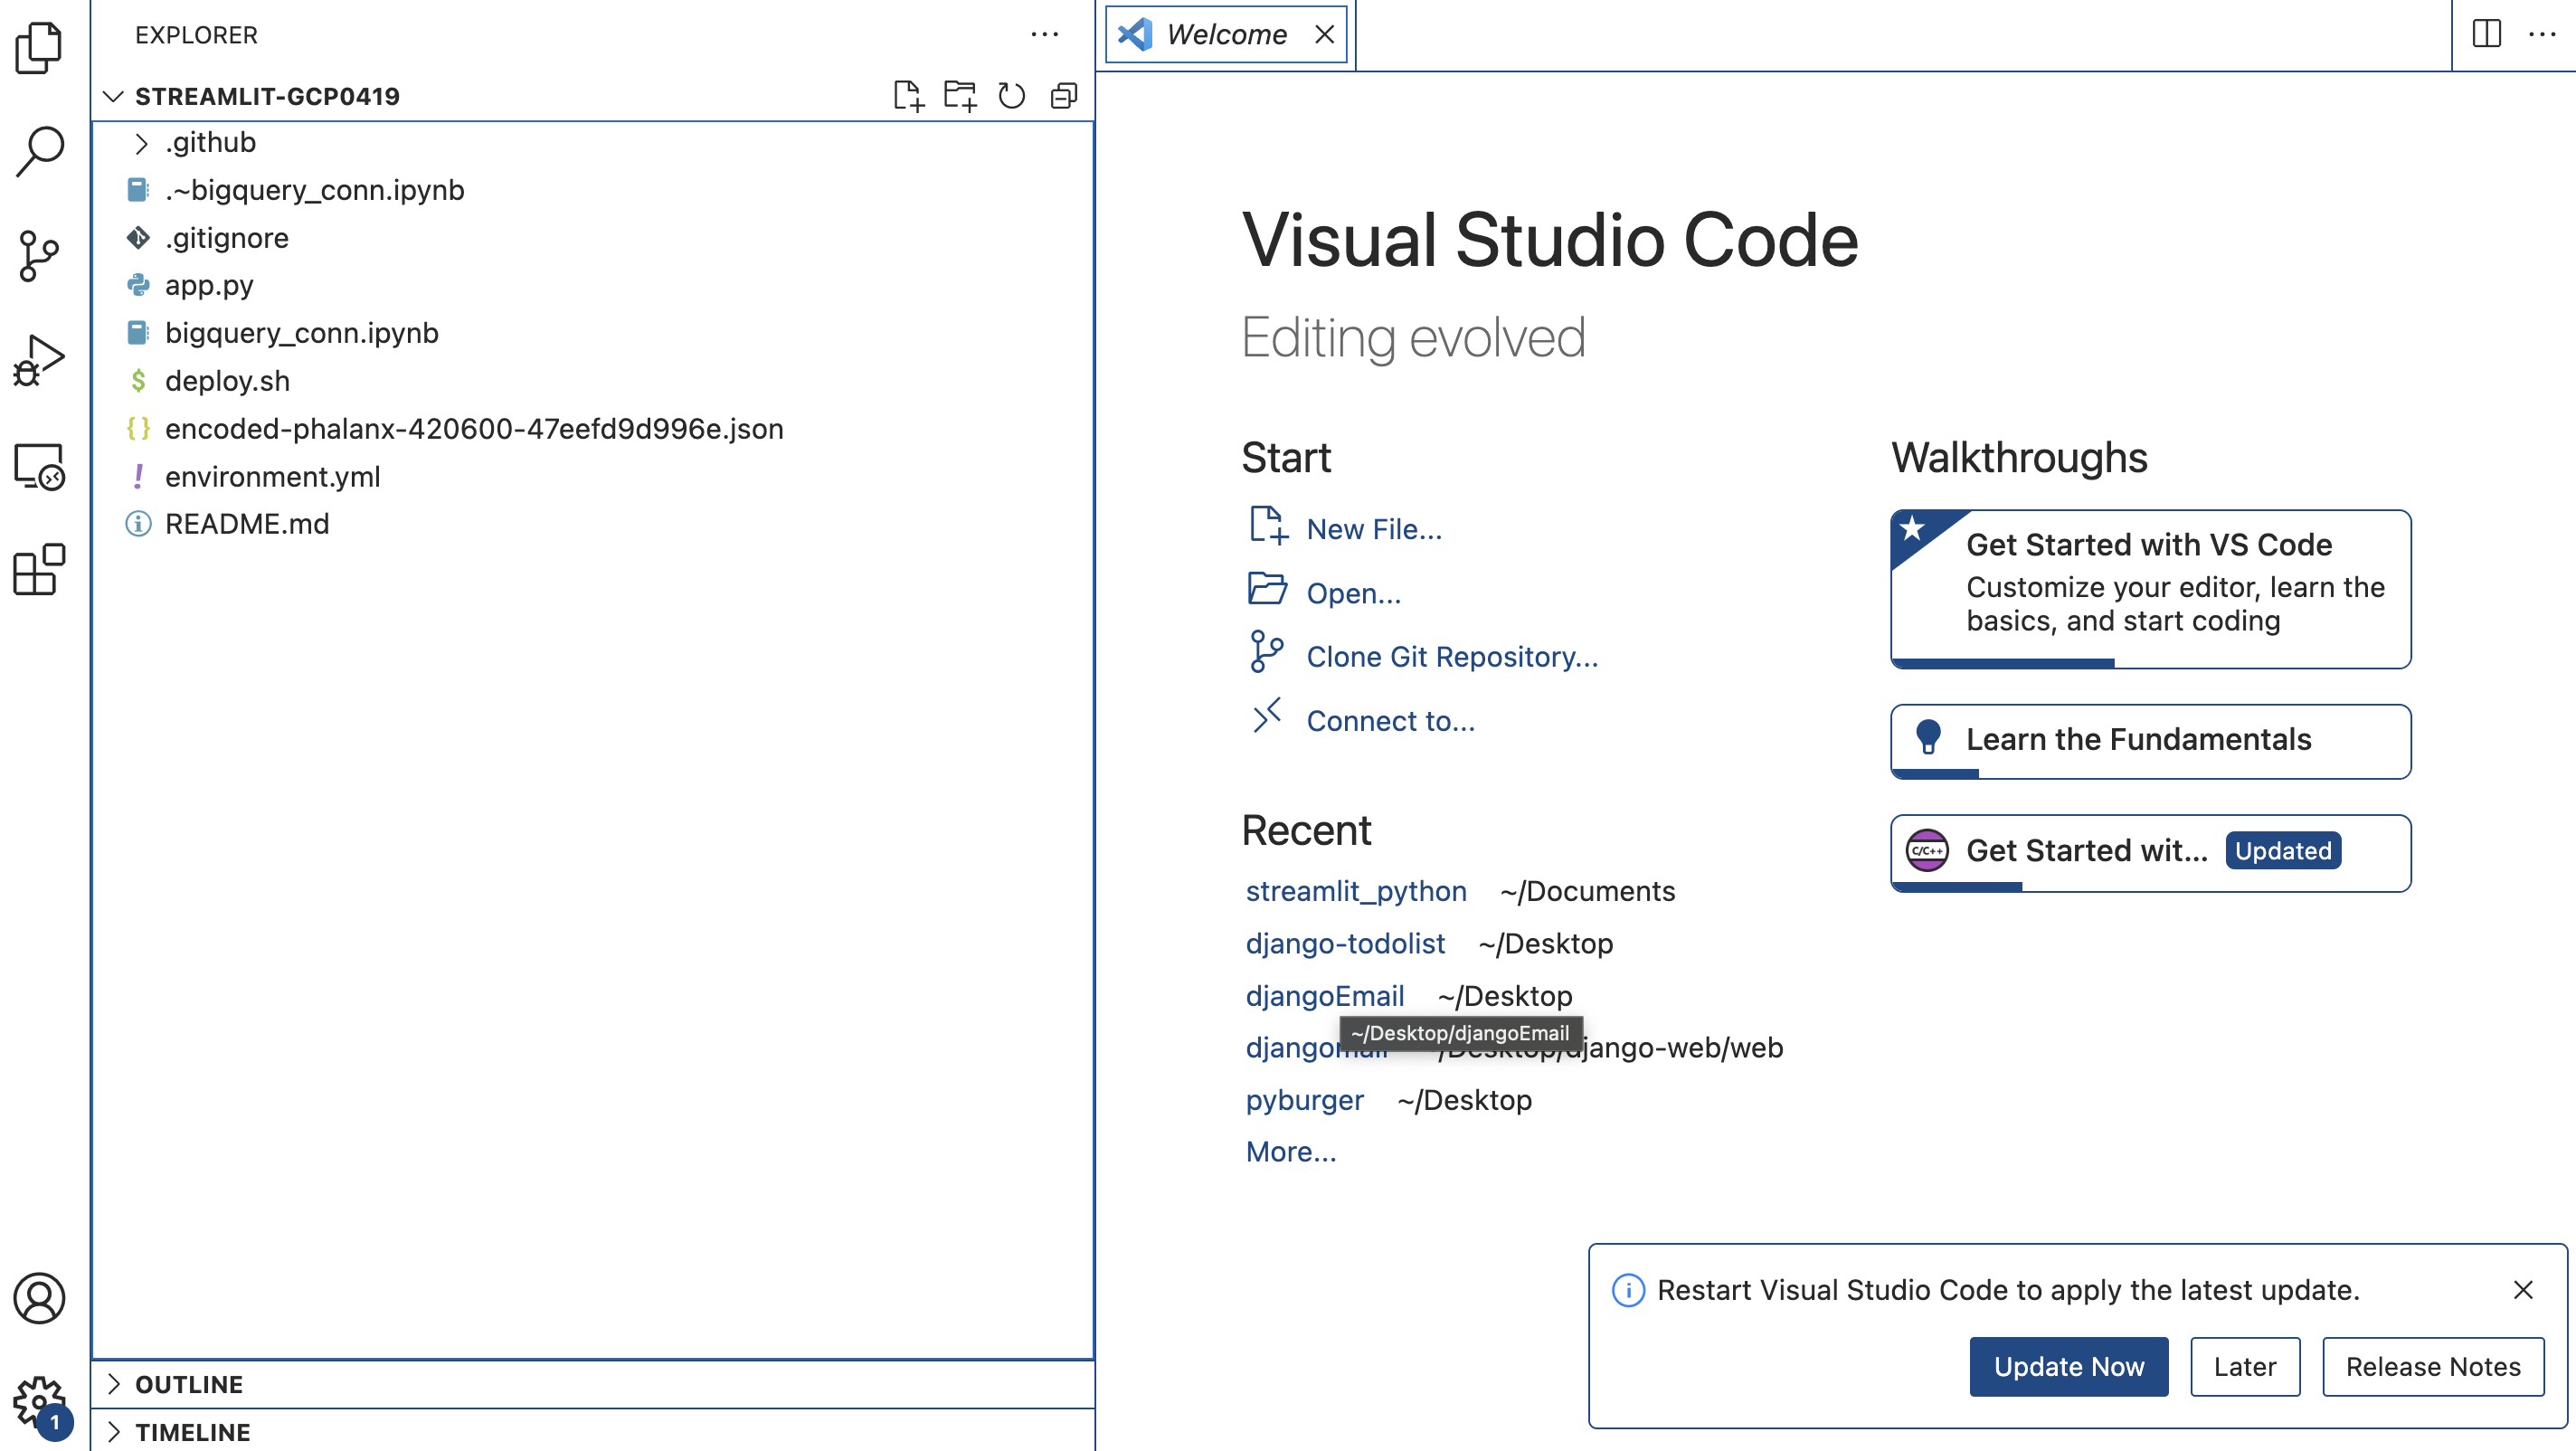Viewport: 2576px width, 1451px height.
Task: Open recent folder pyburger
Action: [1304, 1100]
